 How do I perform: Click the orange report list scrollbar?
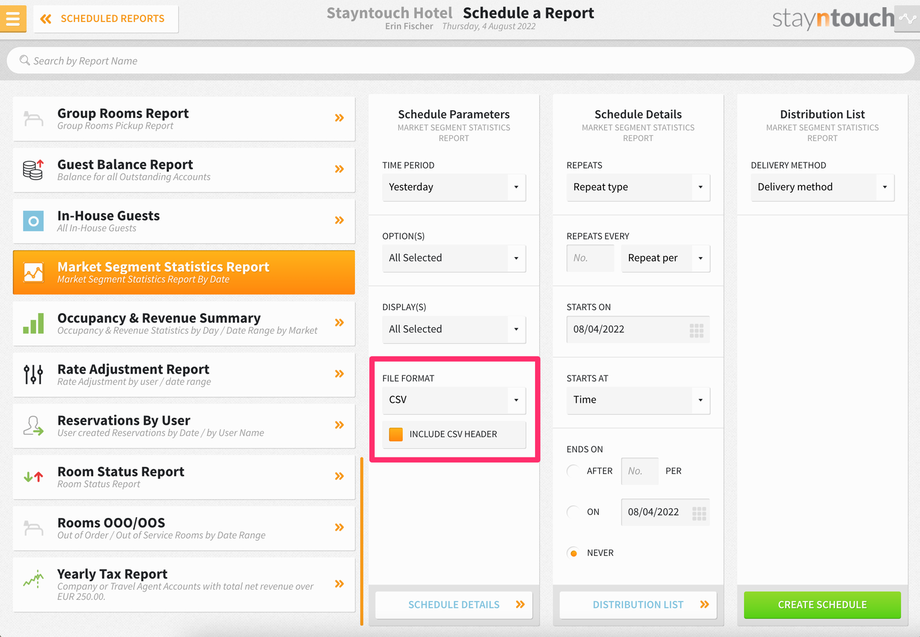coord(361,541)
